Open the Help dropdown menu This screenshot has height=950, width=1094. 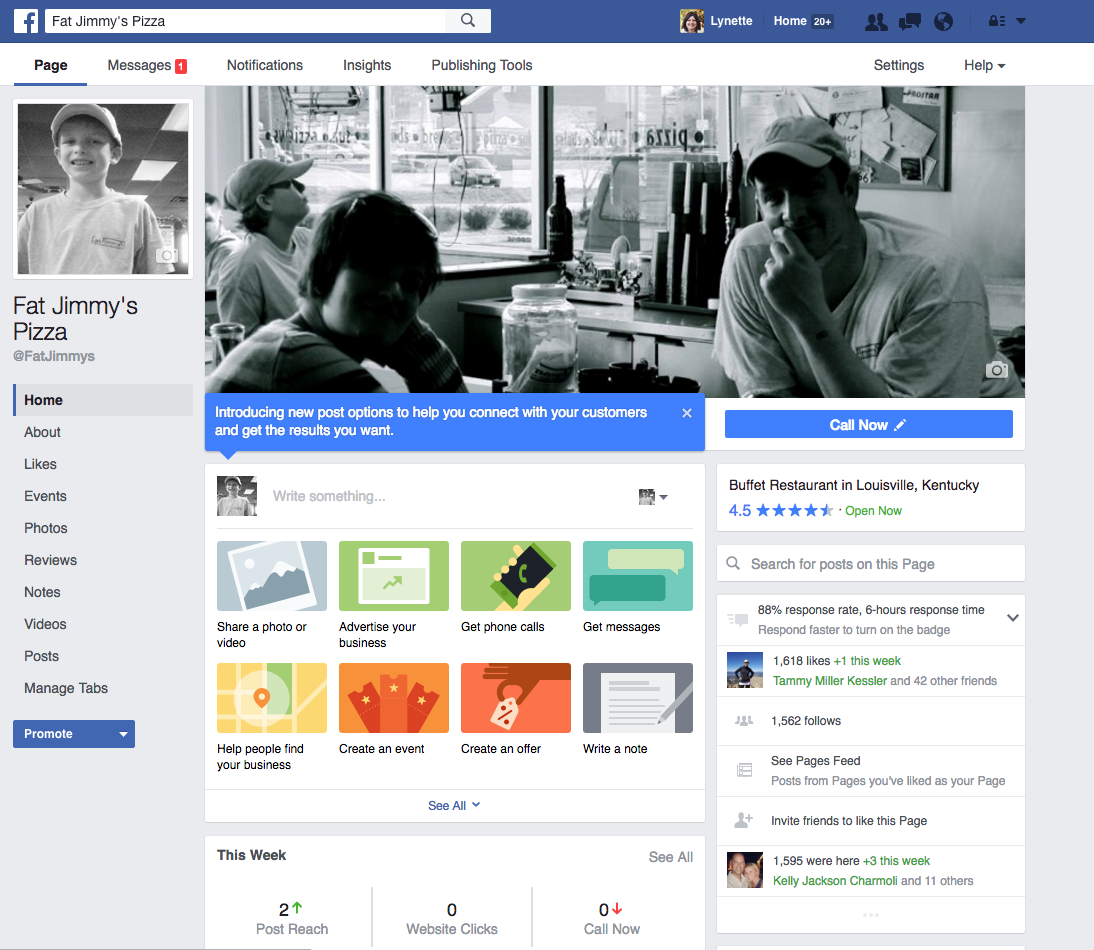tap(984, 65)
